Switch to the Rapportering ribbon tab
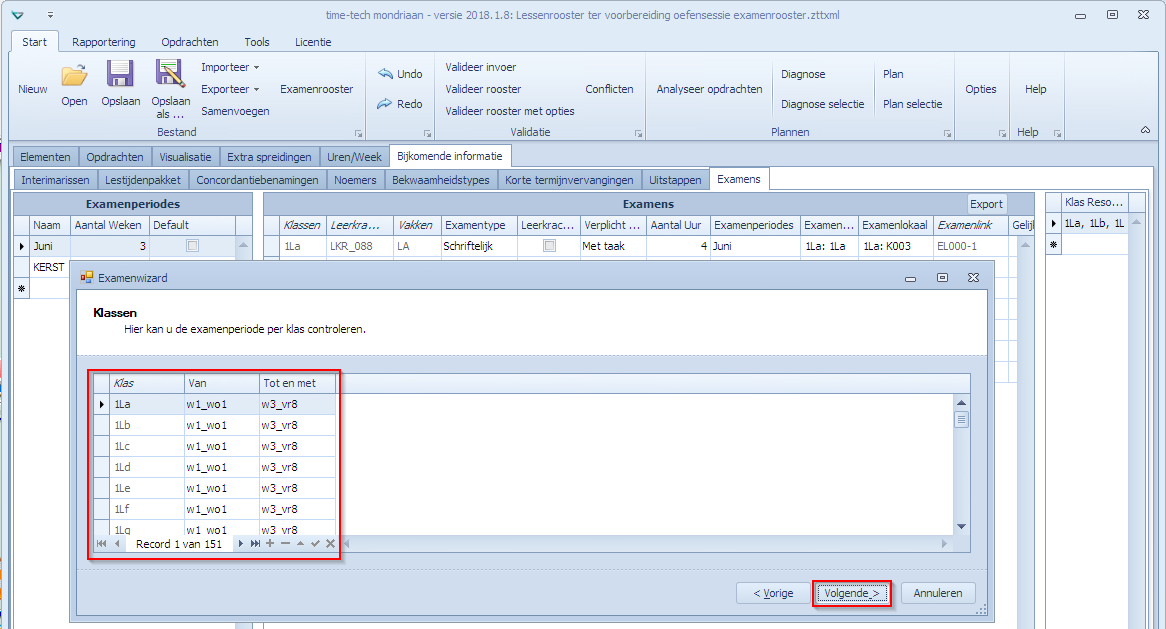Viewport: 1166px width, 629px height. click(x=103, y=42)
